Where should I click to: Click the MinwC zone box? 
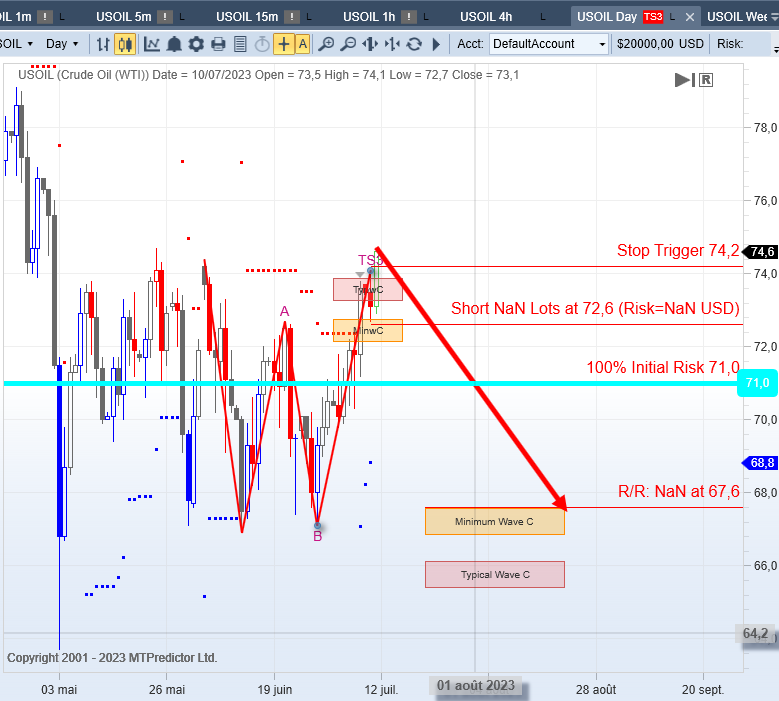click(368, 331)
